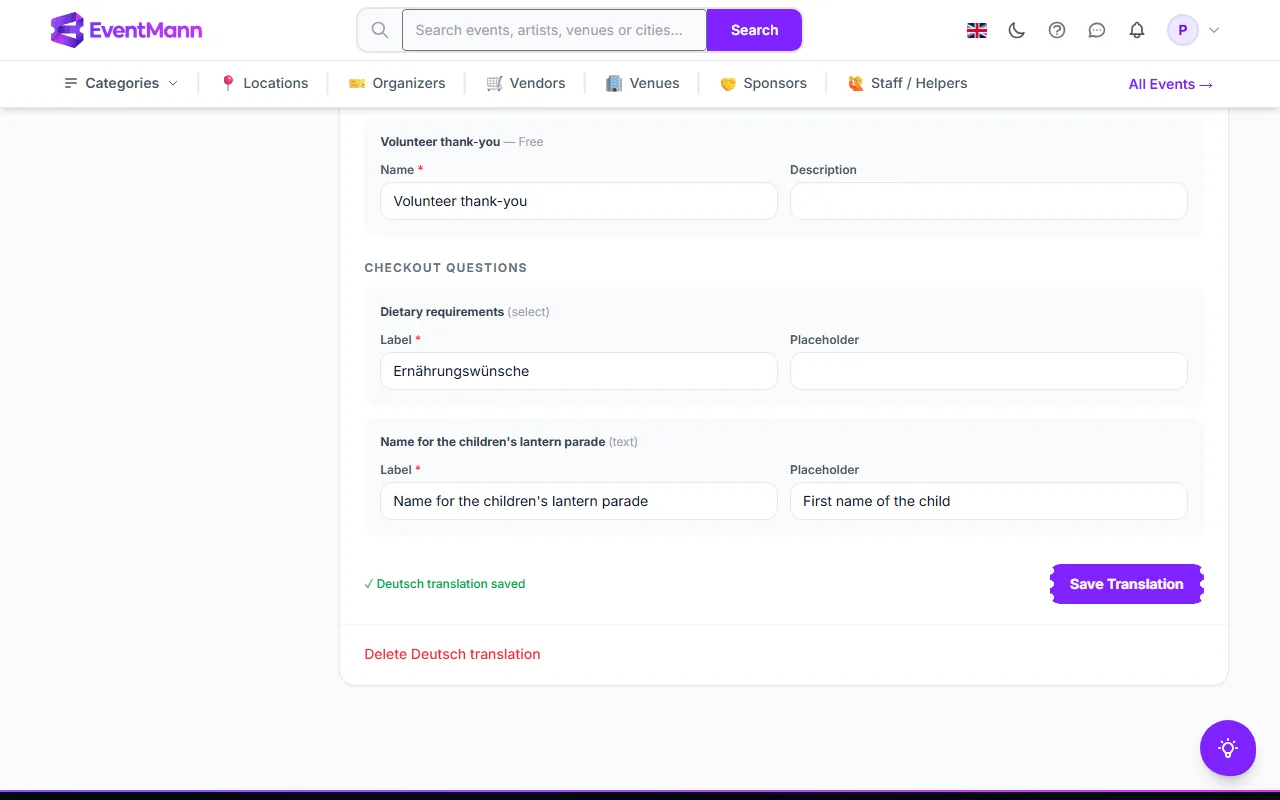
Task: Click the Volunteer thank-you Name field
Action: click(579, 201)
